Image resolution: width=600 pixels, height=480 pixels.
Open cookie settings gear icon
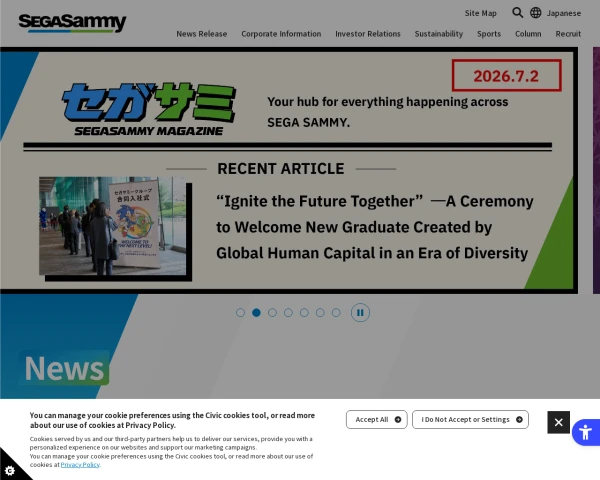click(x=10, y=470)
